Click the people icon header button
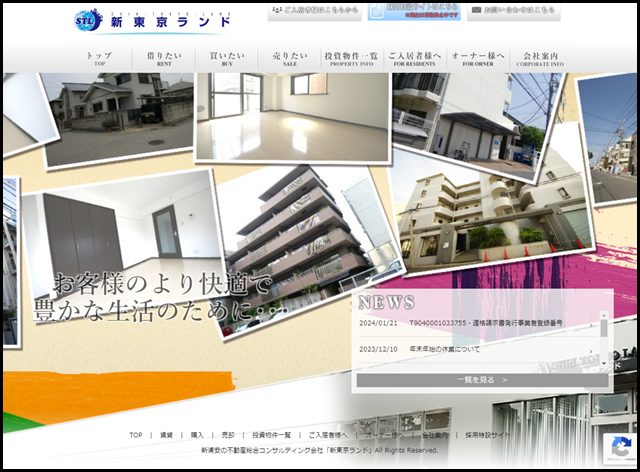Viewport: 640px width, 472px height. 314,11
